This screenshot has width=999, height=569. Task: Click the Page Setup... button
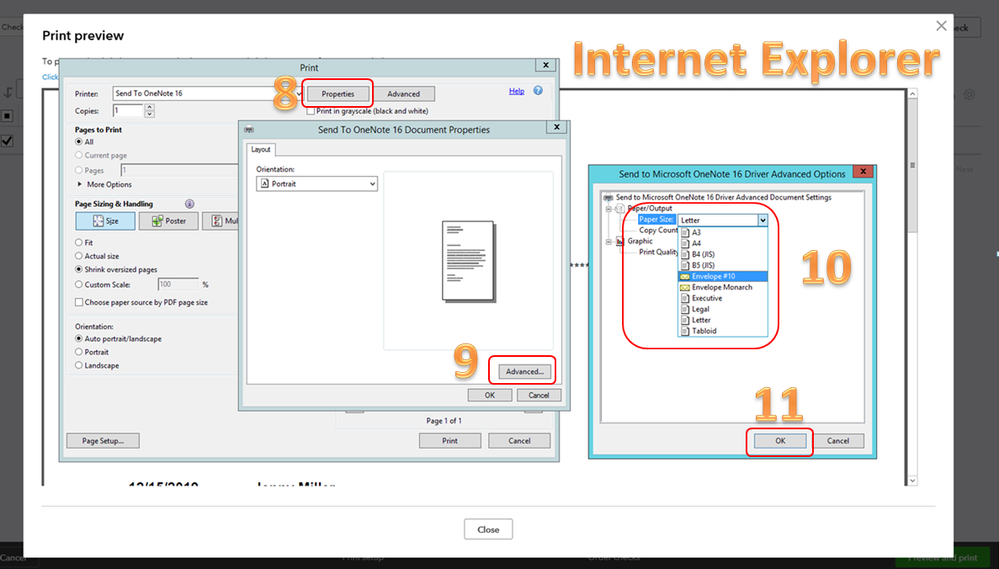pyautogui.click(x=103, y=440)
